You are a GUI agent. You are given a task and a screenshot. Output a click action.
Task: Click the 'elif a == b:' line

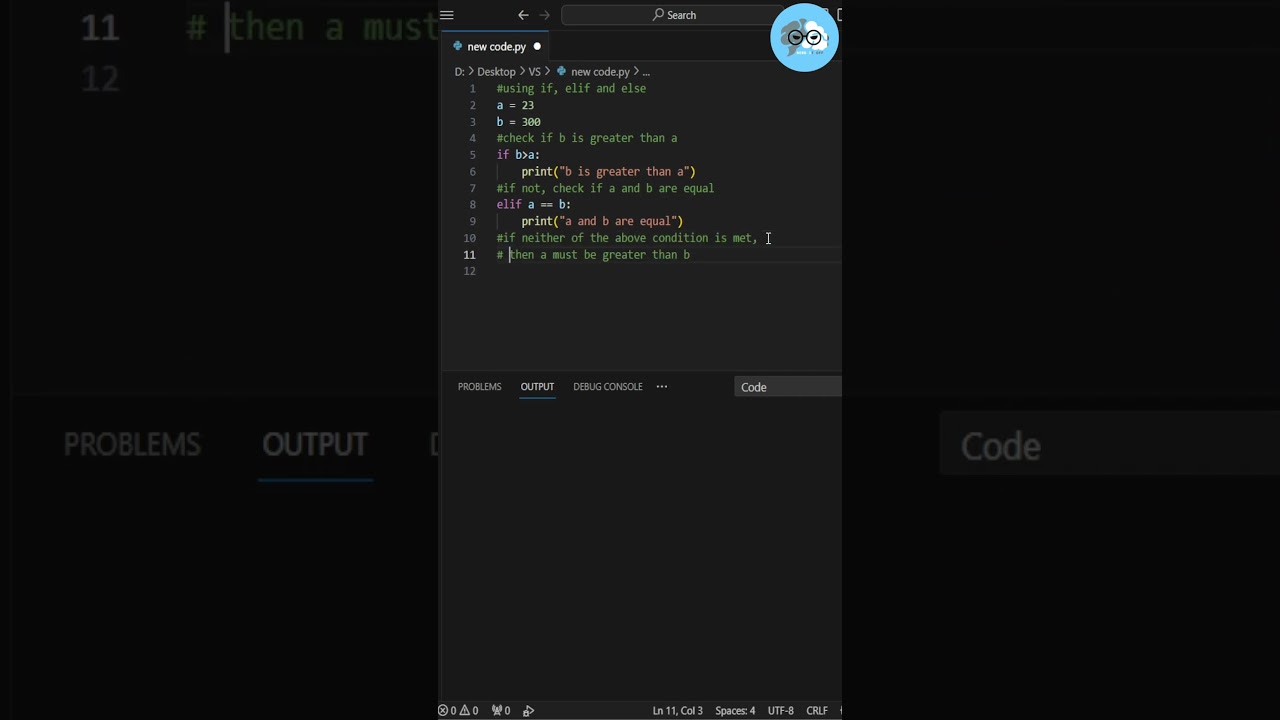tap(534, 205)
